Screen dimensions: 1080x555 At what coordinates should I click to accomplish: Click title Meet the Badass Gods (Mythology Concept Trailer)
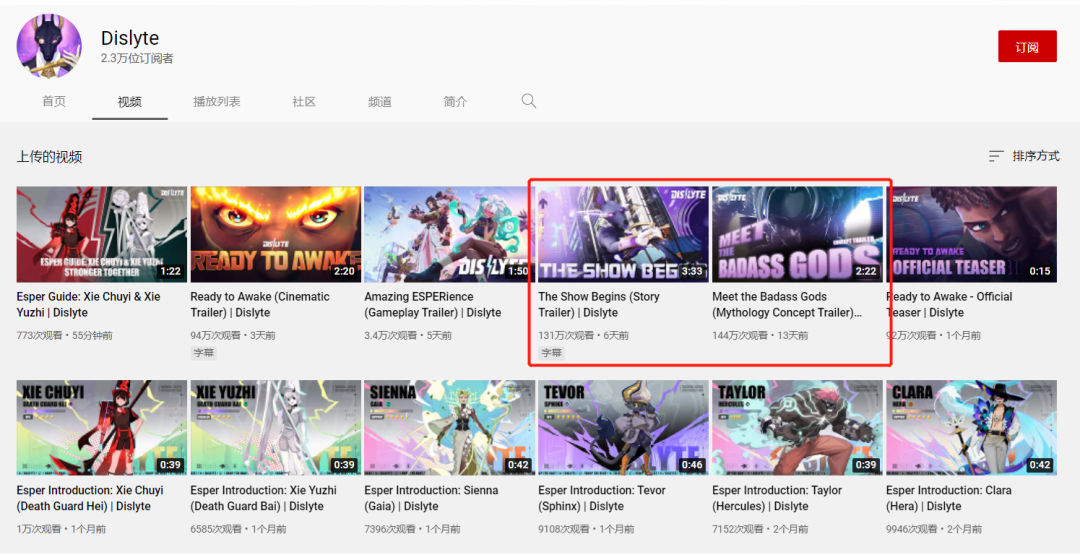click(787, 304)
